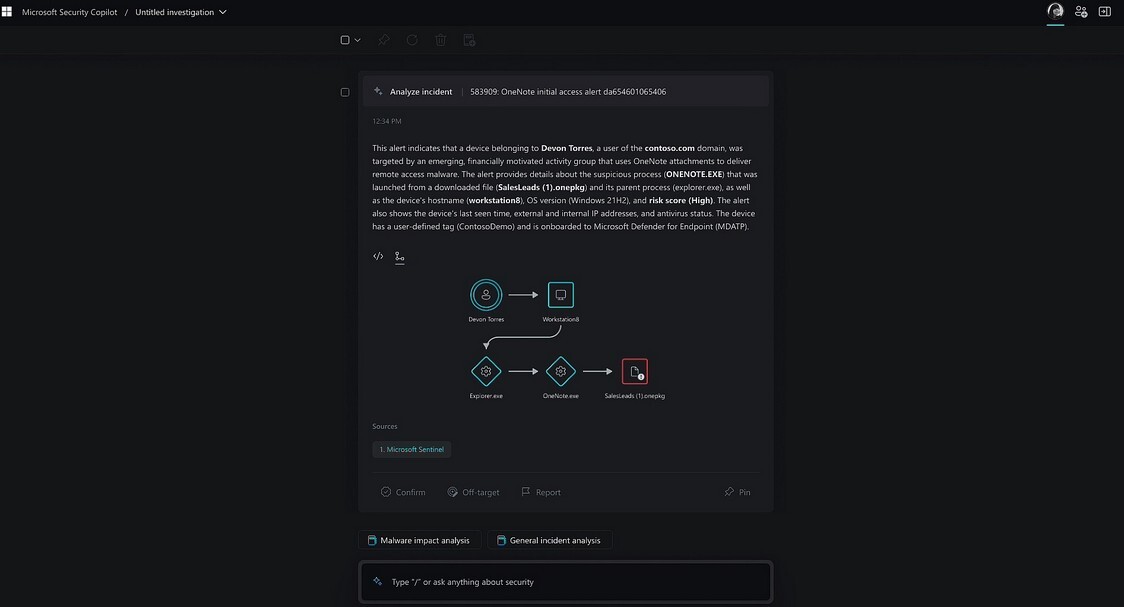
Task: Click the trash delete icon
Action: point(441,40)
